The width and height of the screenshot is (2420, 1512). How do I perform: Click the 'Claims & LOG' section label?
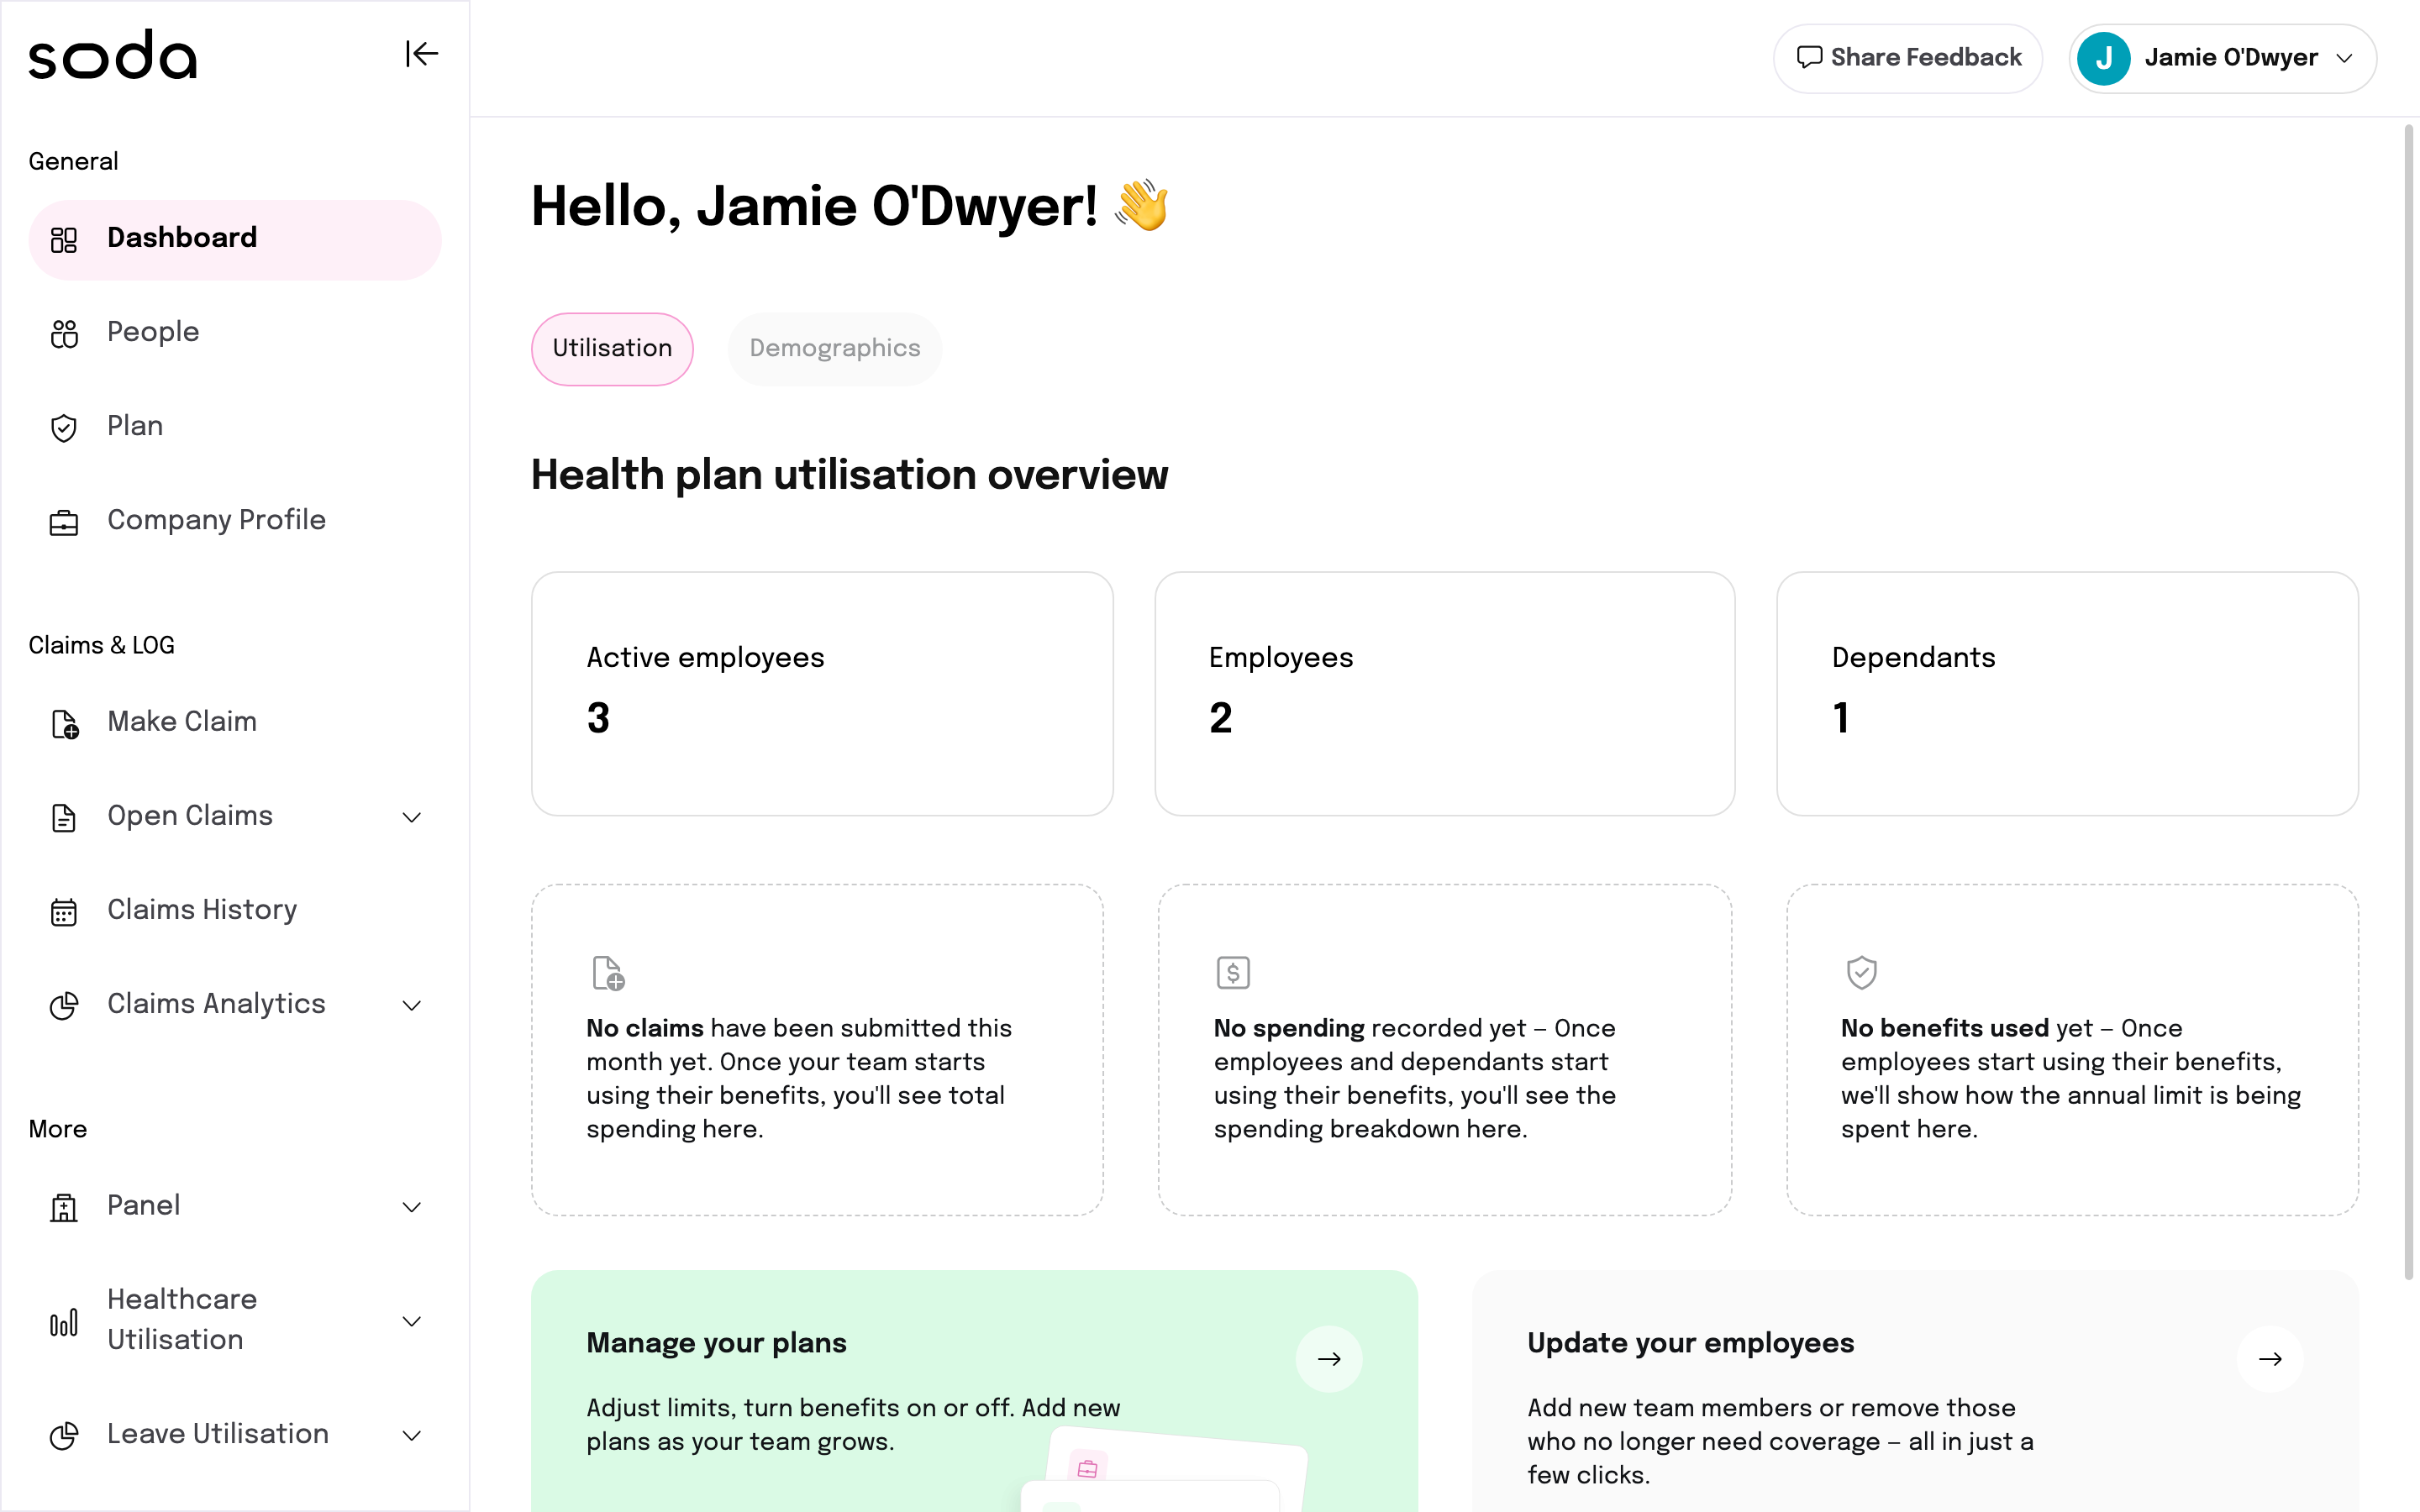pyautogui.click(x=101, y=645)
